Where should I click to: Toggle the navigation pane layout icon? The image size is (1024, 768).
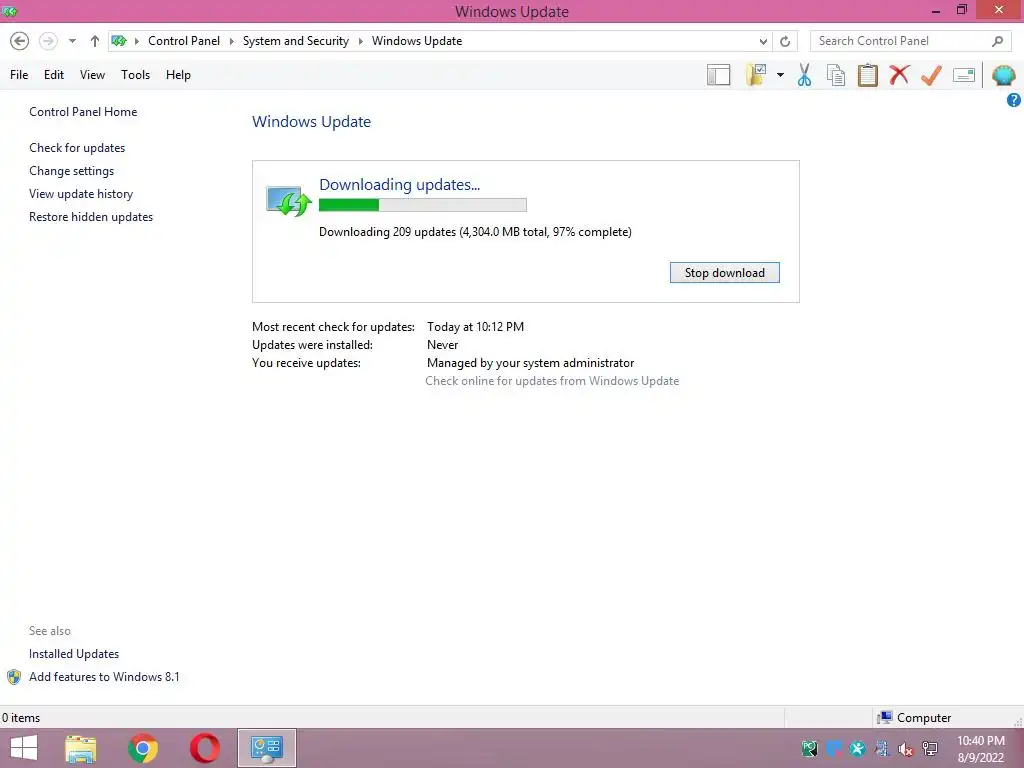point(718,75)
